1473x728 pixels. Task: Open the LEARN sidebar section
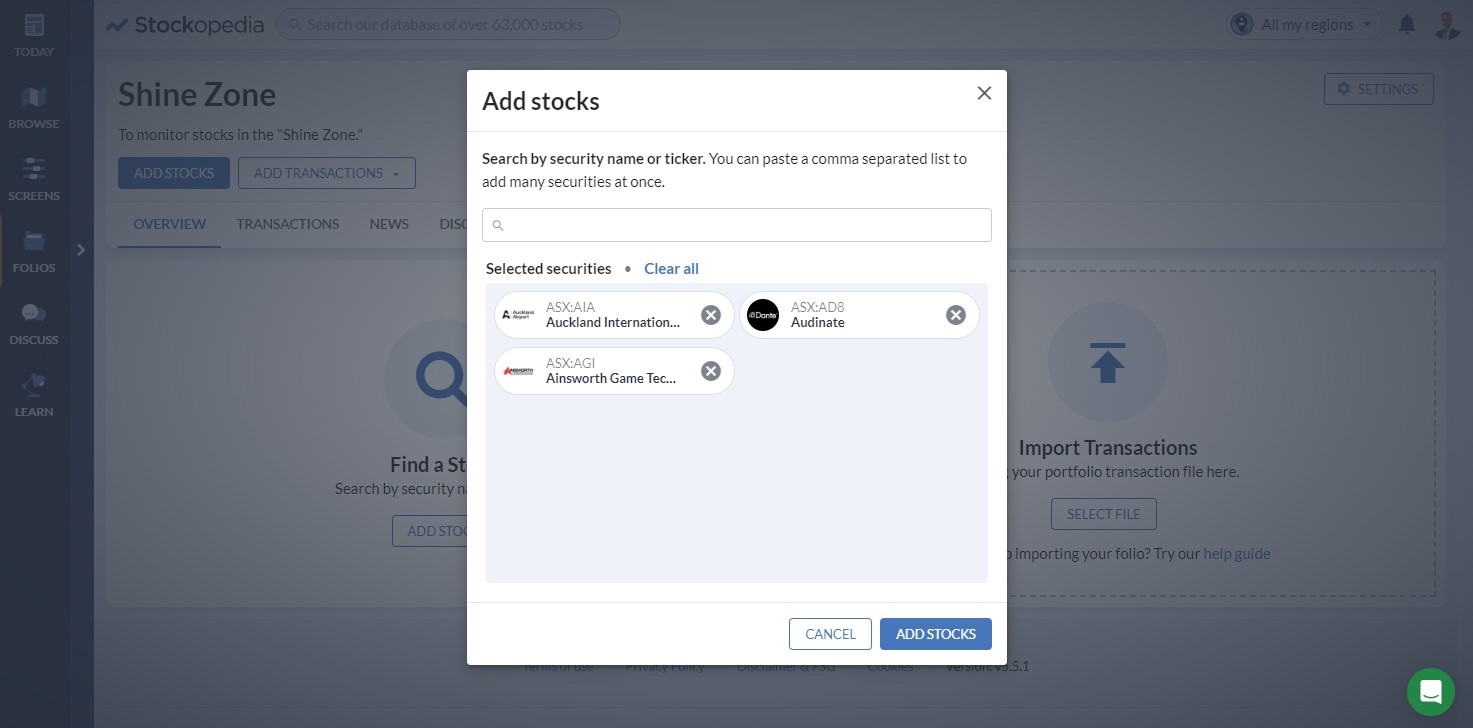tap(34, 395)
